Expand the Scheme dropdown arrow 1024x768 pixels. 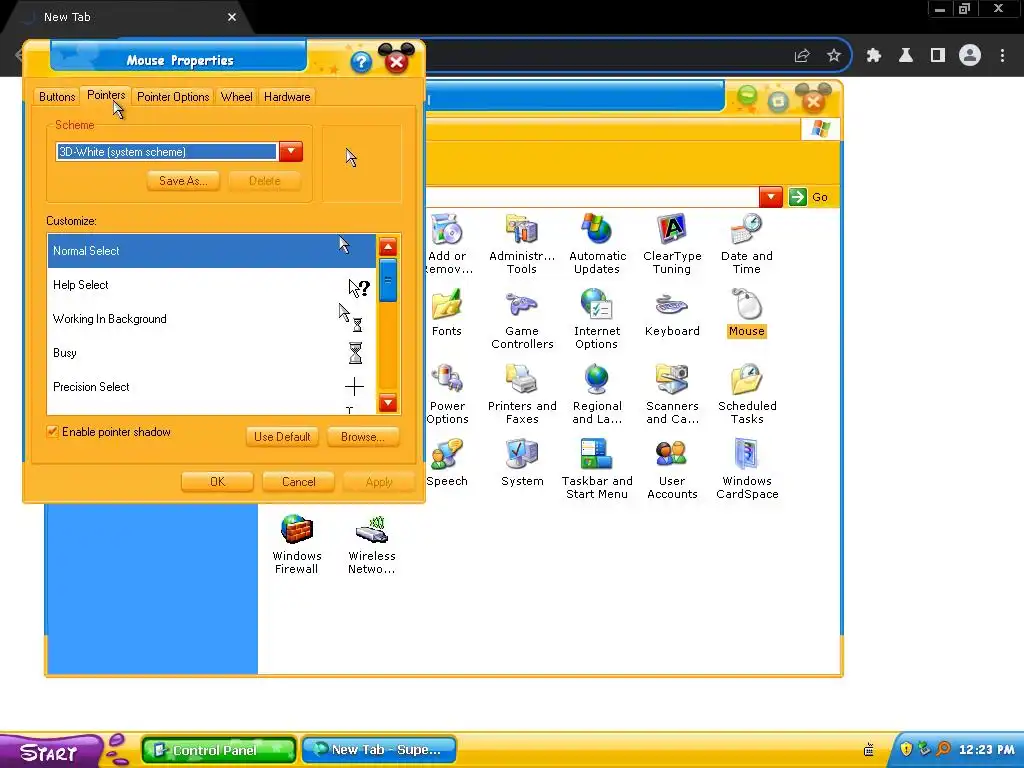291,152
